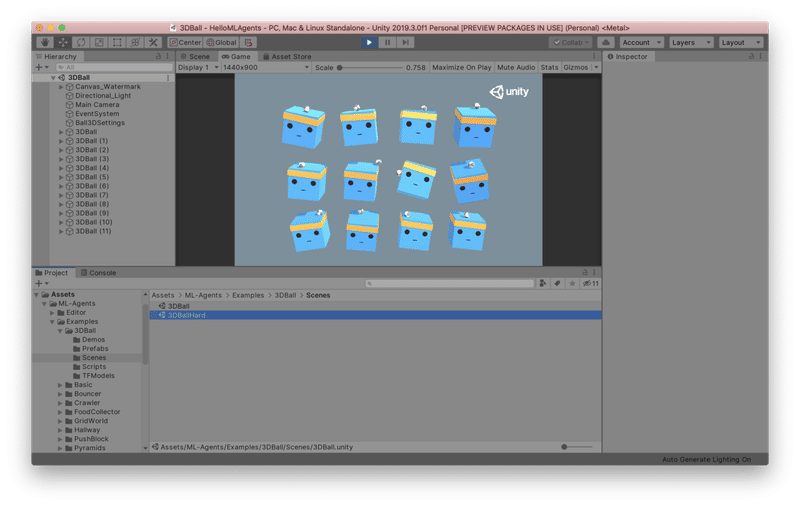The height and width of the screenshot is (507, 800).
Task: Open the Collab dropdown
Action: pos(571,42)
